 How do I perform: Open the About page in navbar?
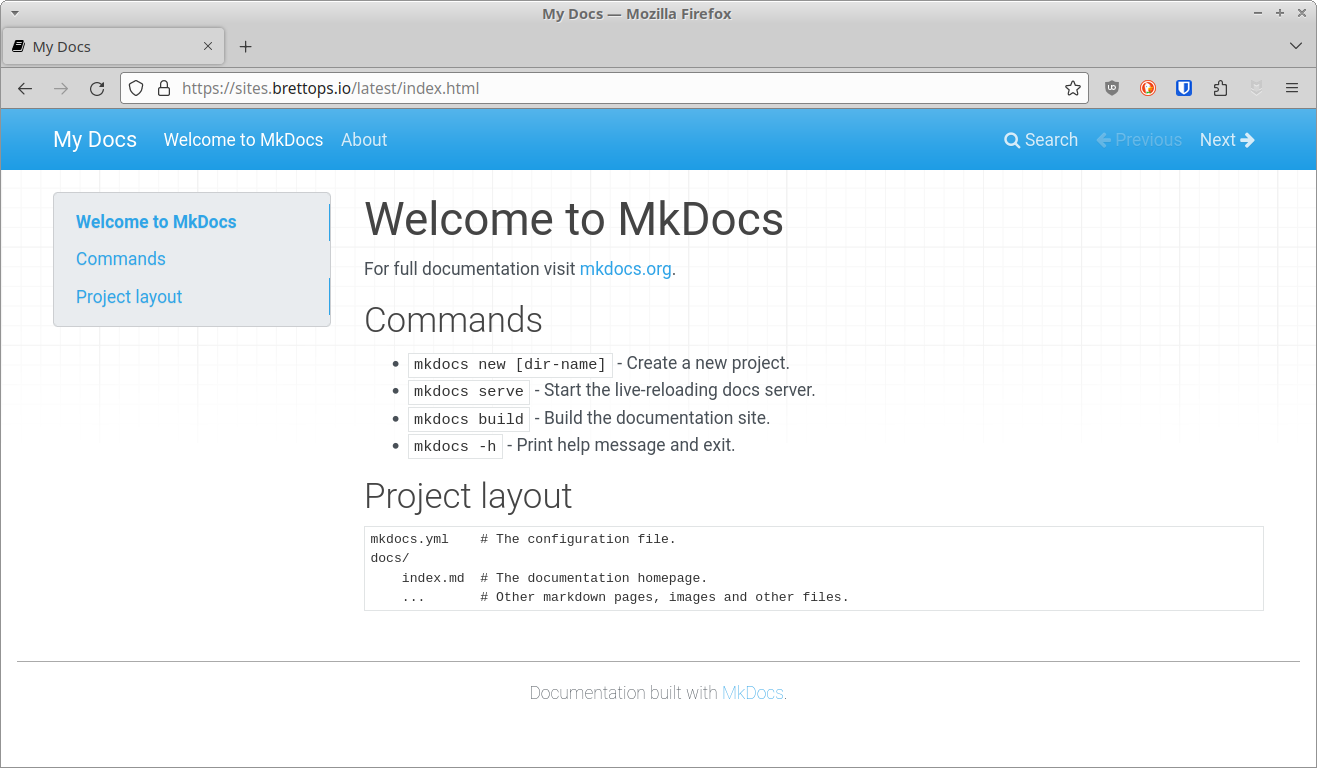tap(364, 140)
